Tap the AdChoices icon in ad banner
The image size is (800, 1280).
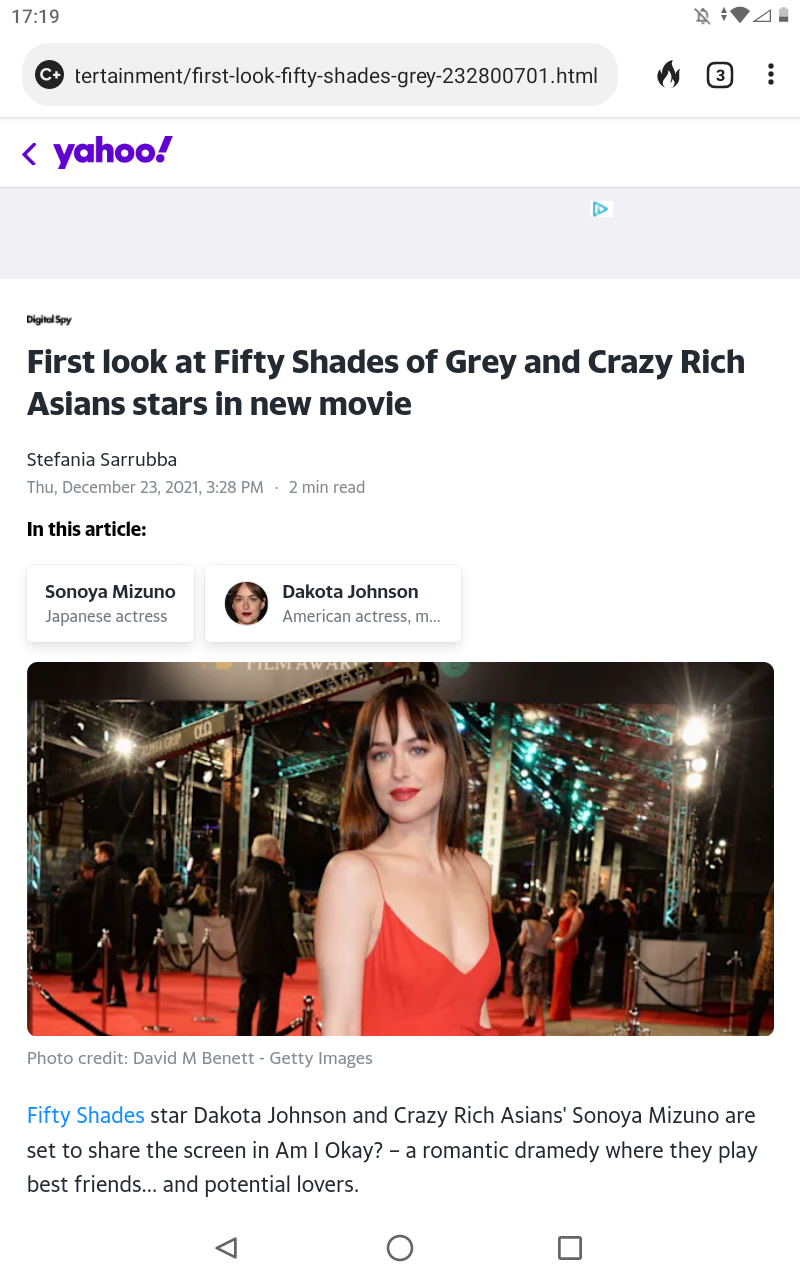pyautogui.click(x=601, y=209)
